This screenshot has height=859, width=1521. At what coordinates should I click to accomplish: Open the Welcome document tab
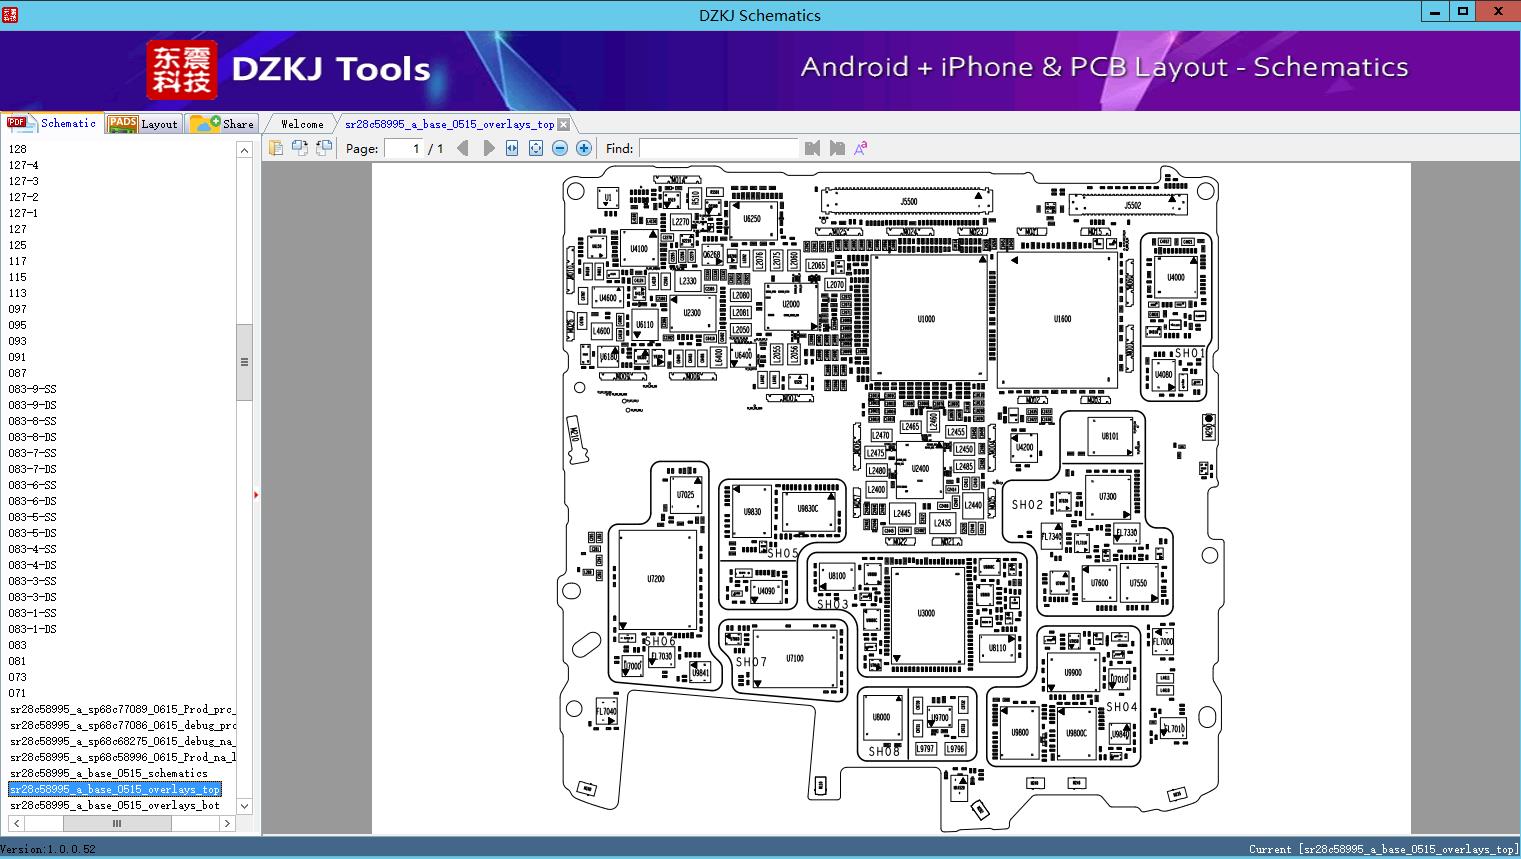(302, 124)
